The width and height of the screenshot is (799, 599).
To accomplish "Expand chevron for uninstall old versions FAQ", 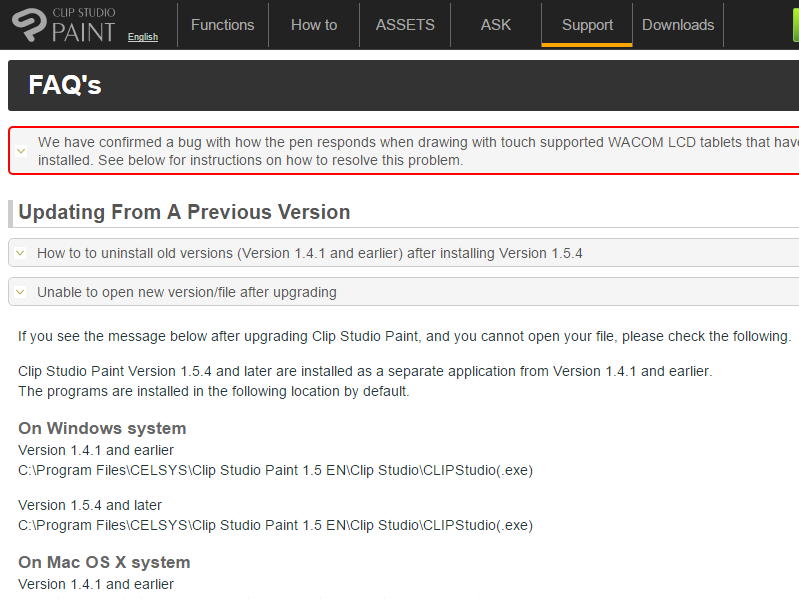I will point(20,253).
